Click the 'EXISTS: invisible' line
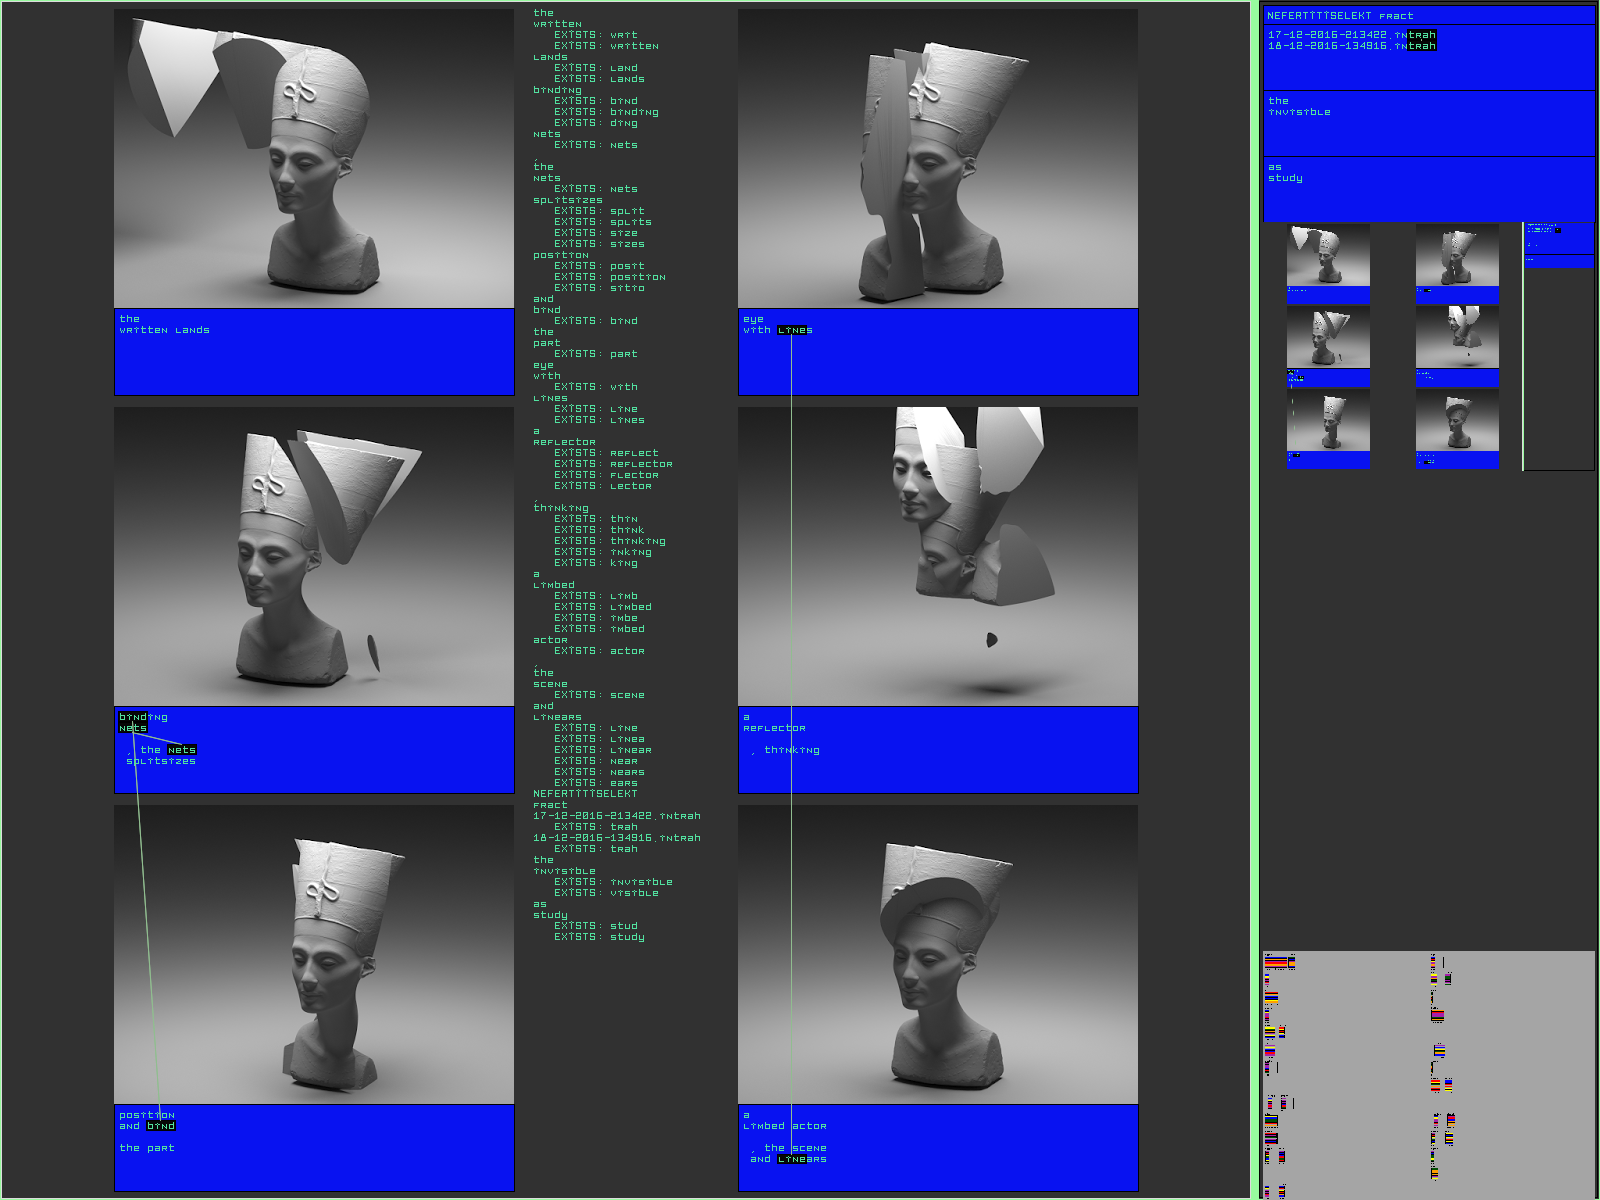 click(x=613, y=882)
